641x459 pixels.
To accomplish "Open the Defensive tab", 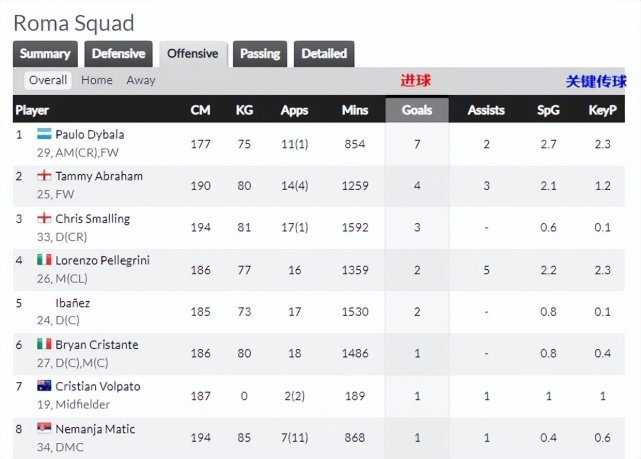I will (119, 54).
